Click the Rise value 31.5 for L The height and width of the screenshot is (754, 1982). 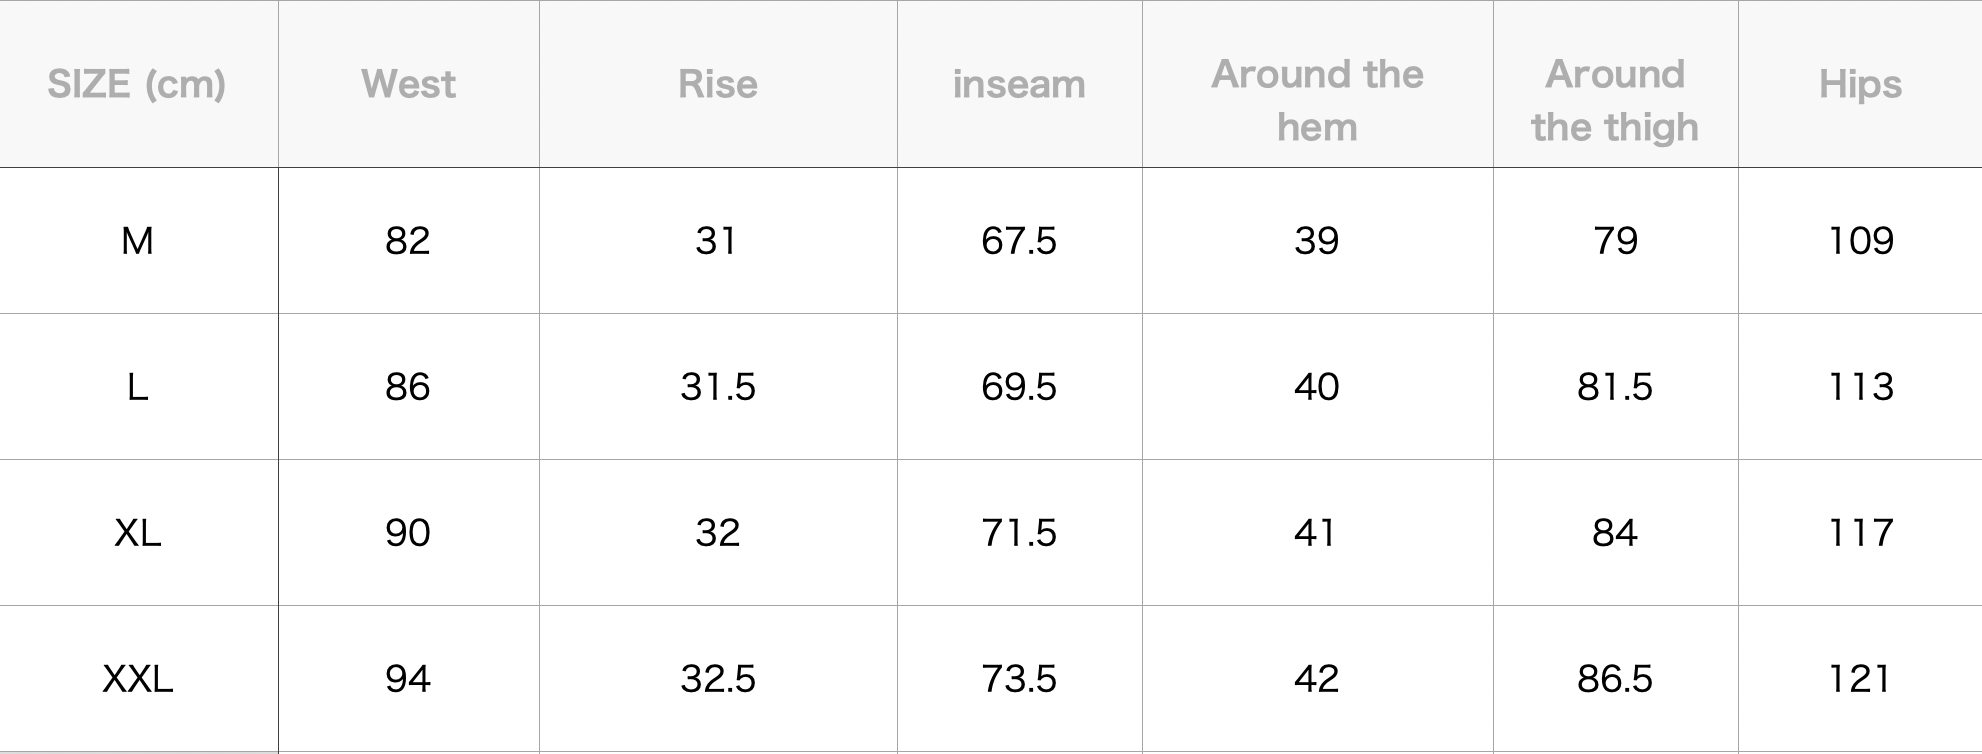(717, 387)
